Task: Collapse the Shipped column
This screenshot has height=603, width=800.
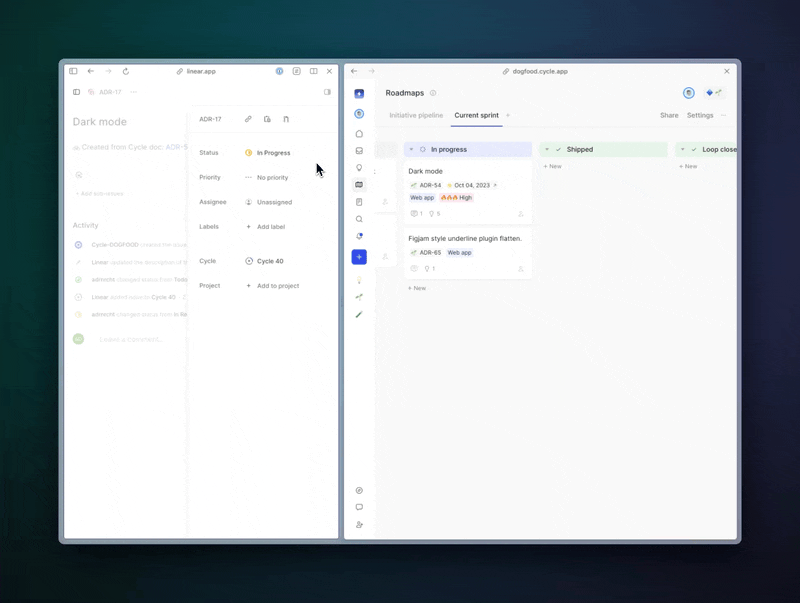Action: [547, 149]
